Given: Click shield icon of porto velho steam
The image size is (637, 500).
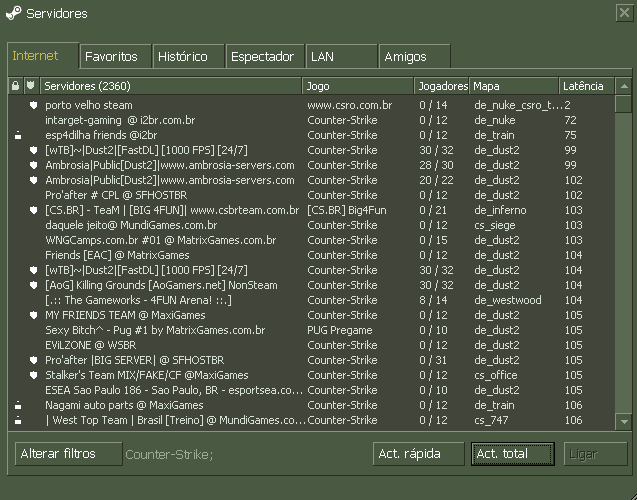Looking at the screenshot, I should (x=33, y=105).
